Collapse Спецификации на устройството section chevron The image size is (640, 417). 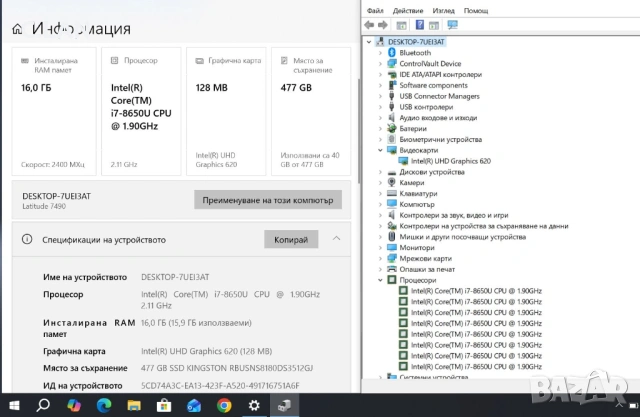336,238
